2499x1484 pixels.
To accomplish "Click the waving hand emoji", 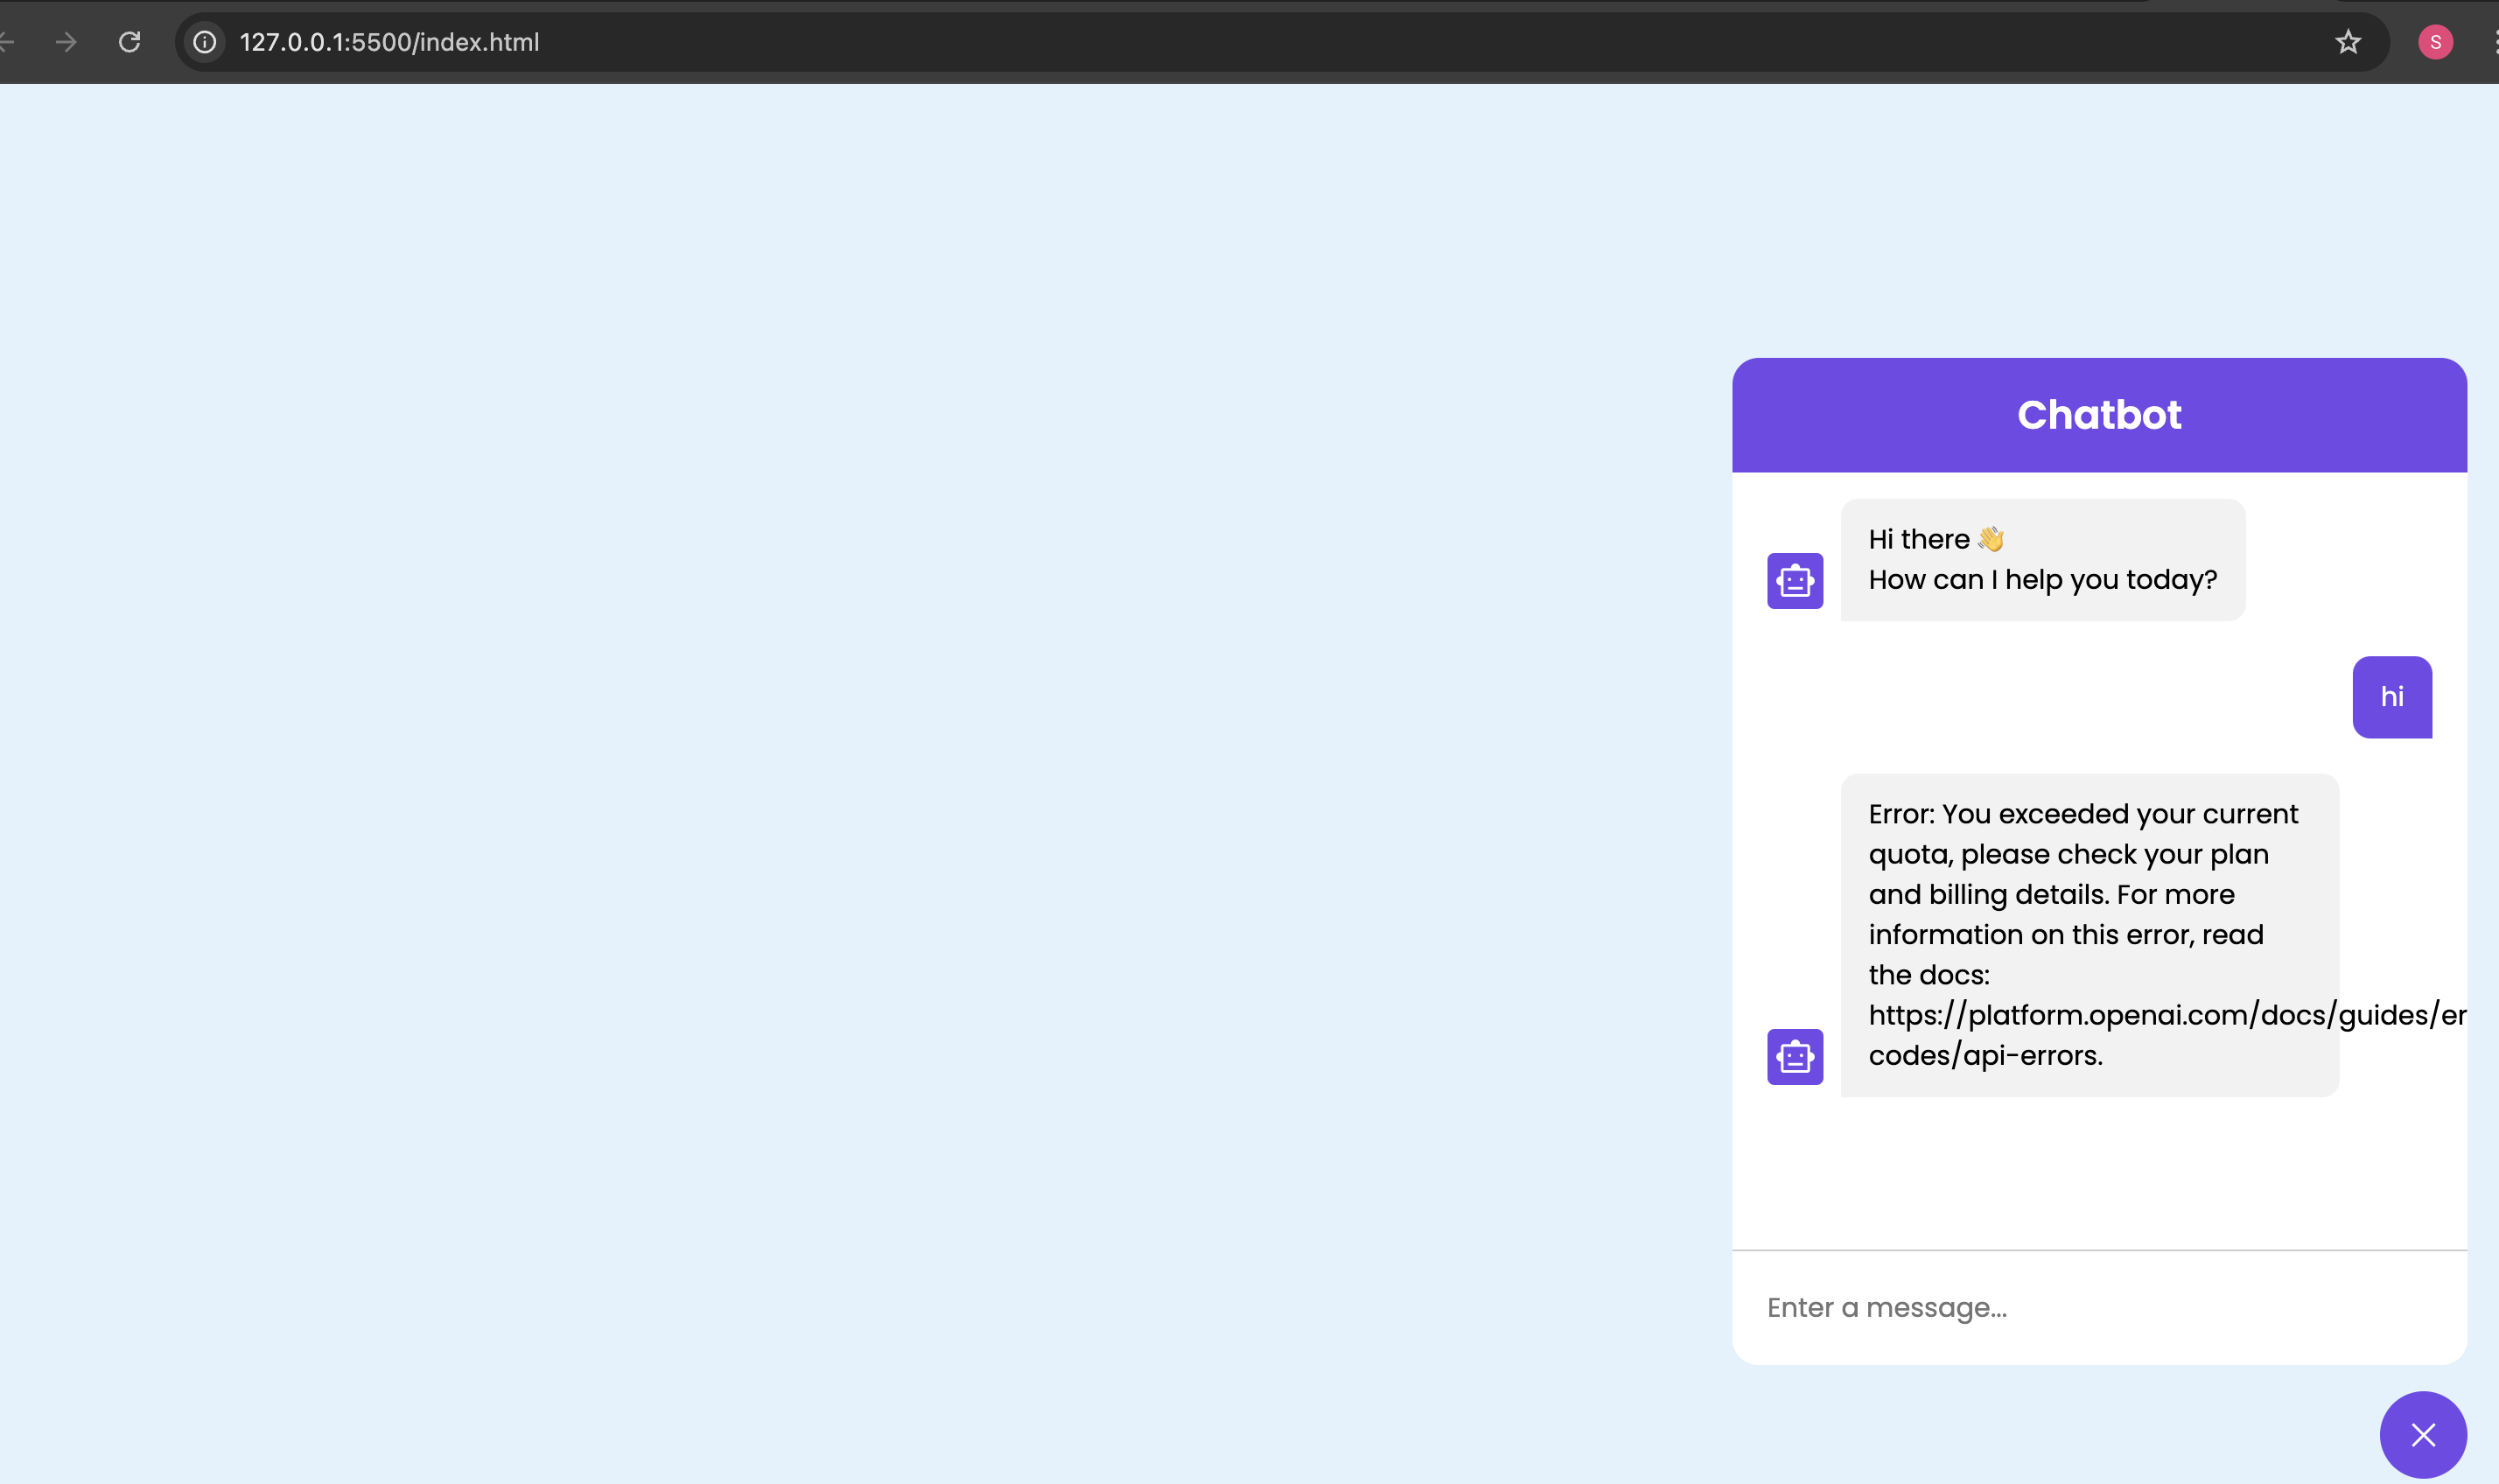I will point(1990,539).
